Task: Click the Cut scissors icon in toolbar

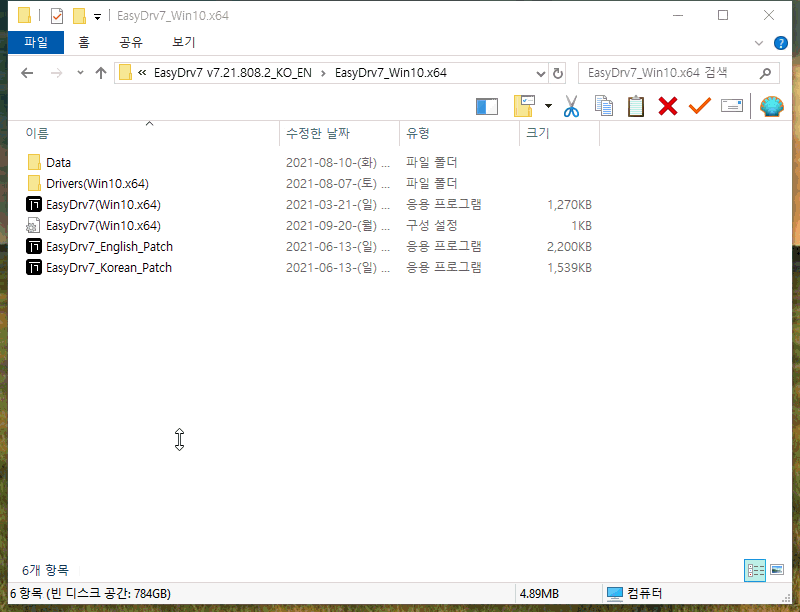Action: click(x=571, y=107)
